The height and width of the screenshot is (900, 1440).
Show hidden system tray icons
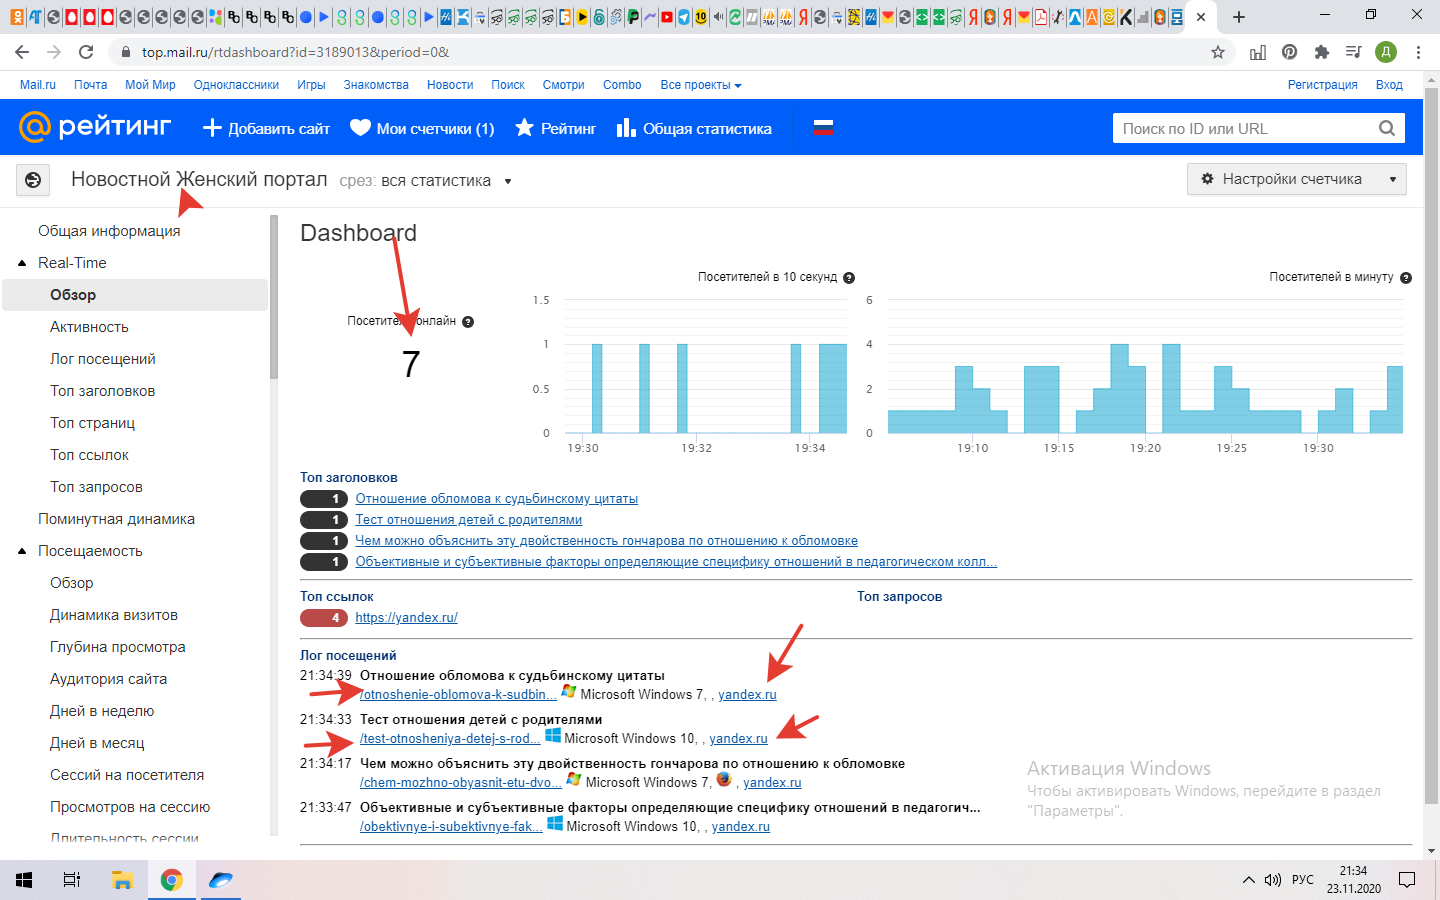click(x=1248, y=880)
